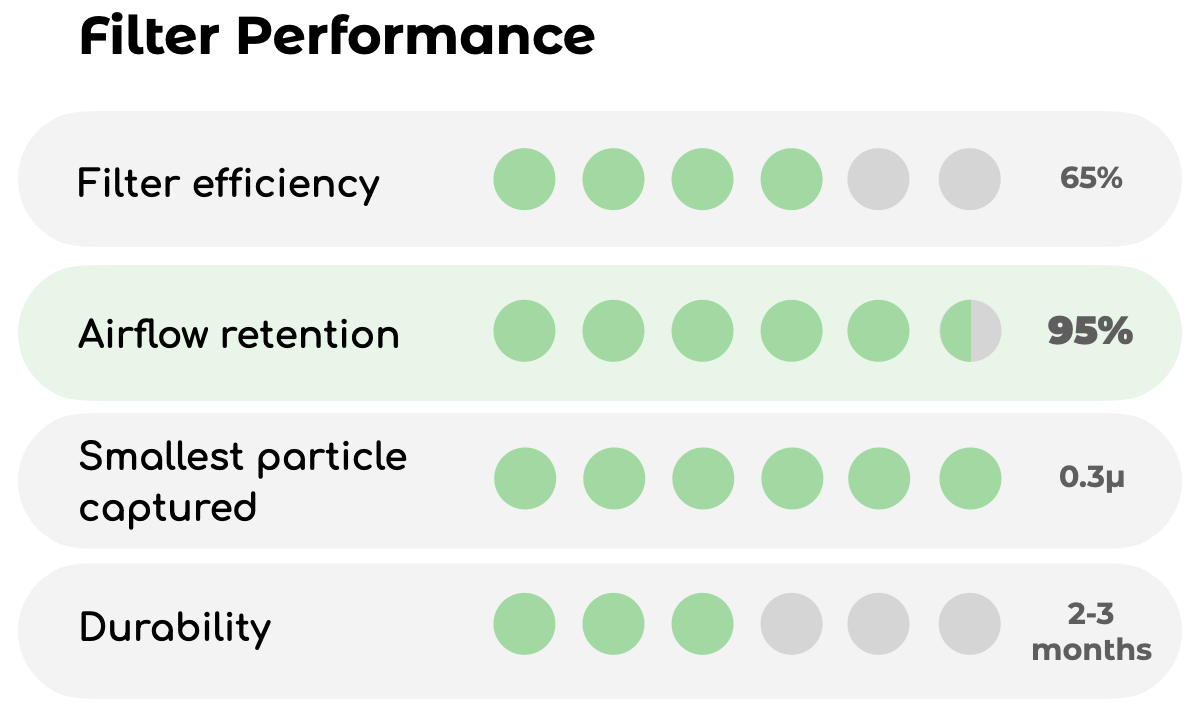The width and height of the screenshot is (1200, 714).
Task: Select the fourth green dot of Filter efficiency
Action: [791, 179]
